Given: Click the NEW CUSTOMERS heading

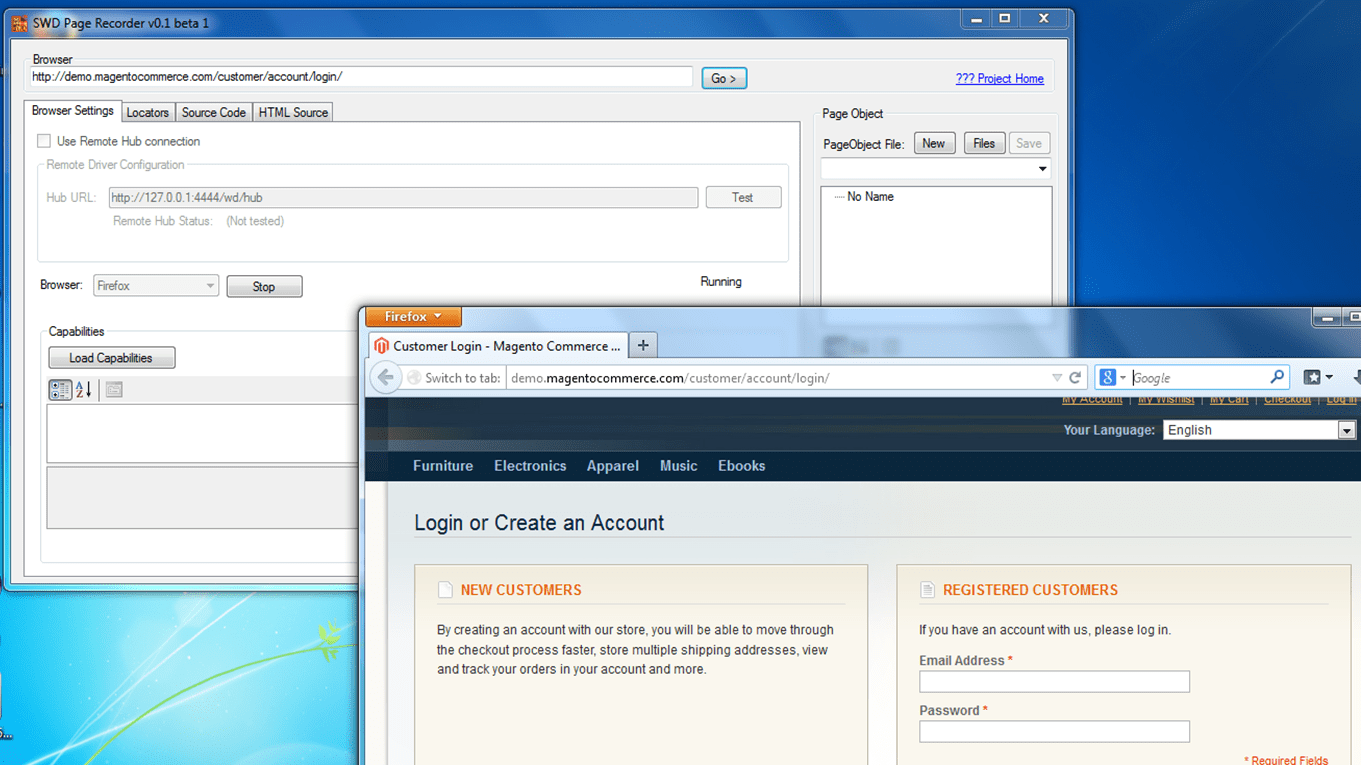Looking at the screenshot, I should point(521,590).
